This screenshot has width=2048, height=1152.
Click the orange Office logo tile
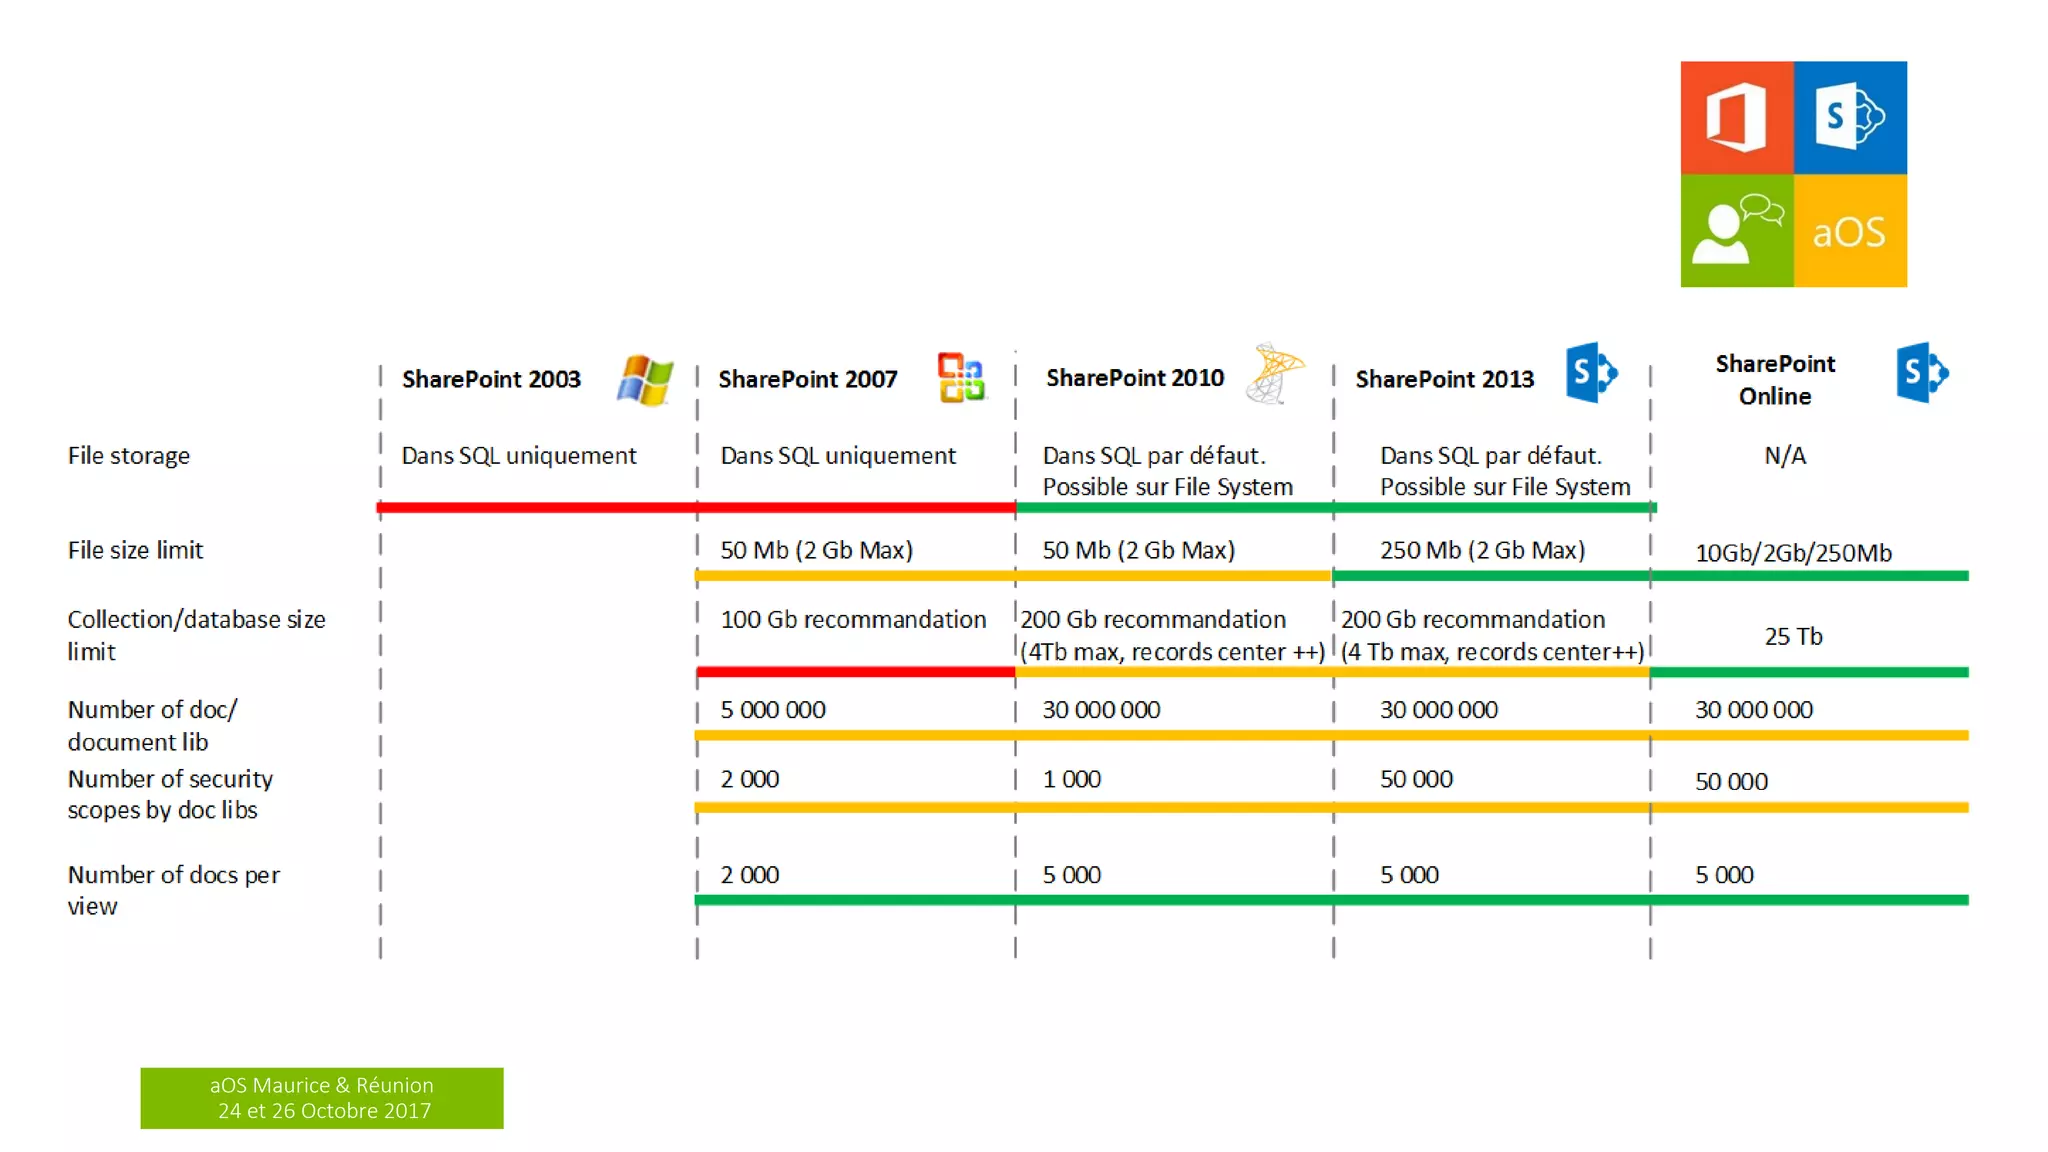point(1736,118)
